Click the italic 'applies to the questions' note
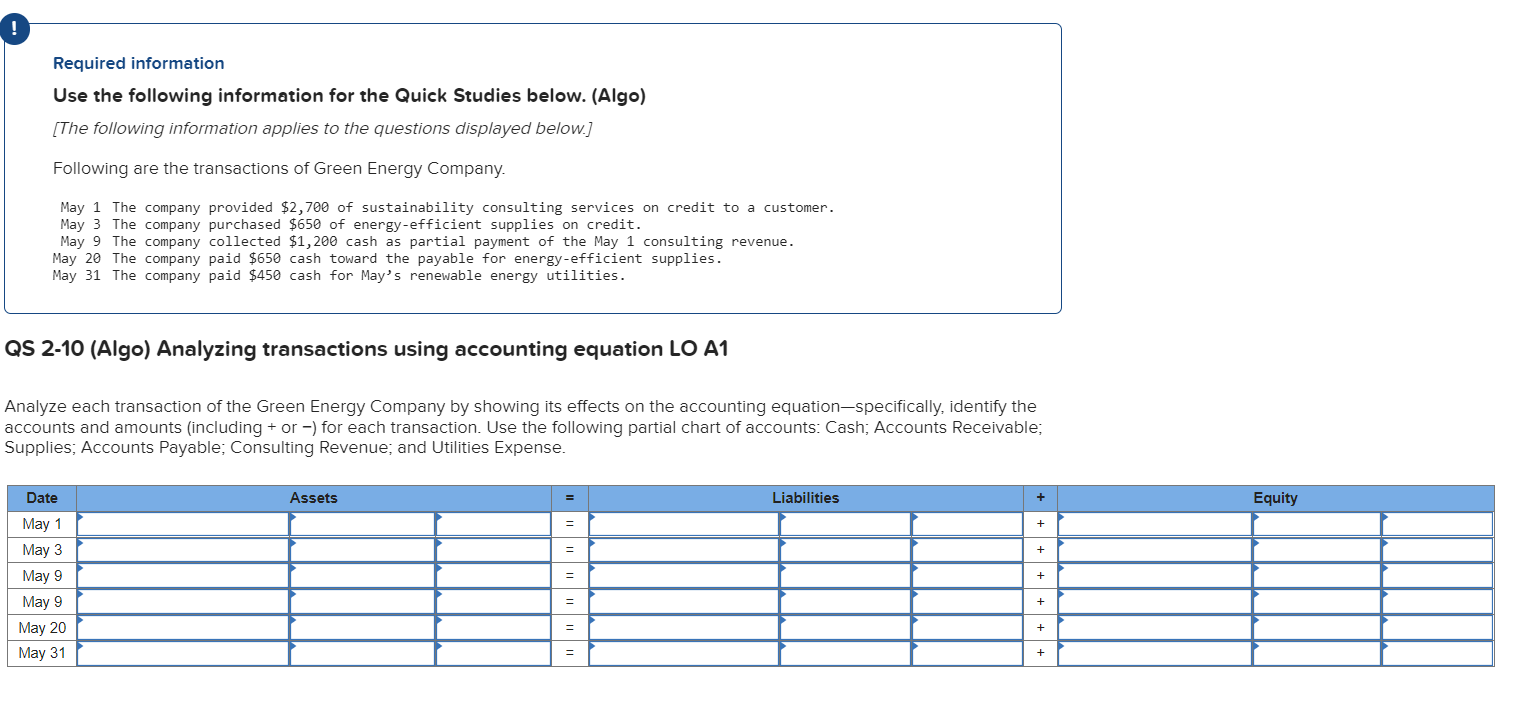1525x719 pixels. [x=323, y=129]
